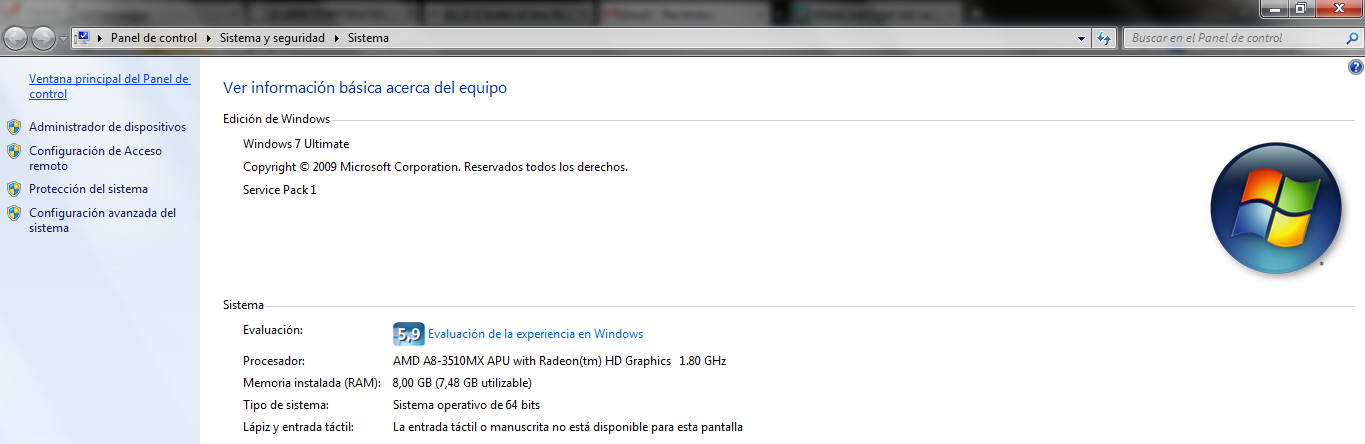Open the recent pages dropdown beside Forward

[63, 39]
